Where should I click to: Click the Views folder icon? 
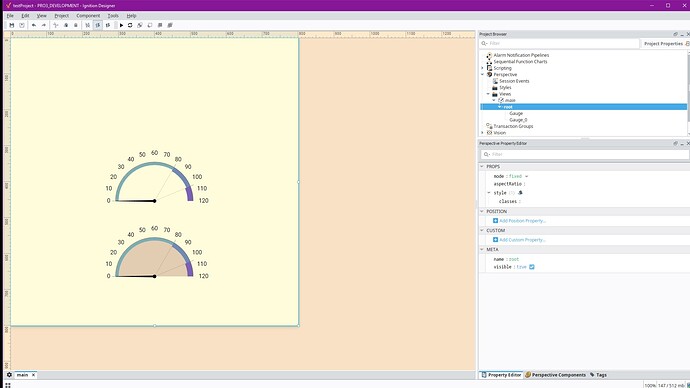coord(495,94)
